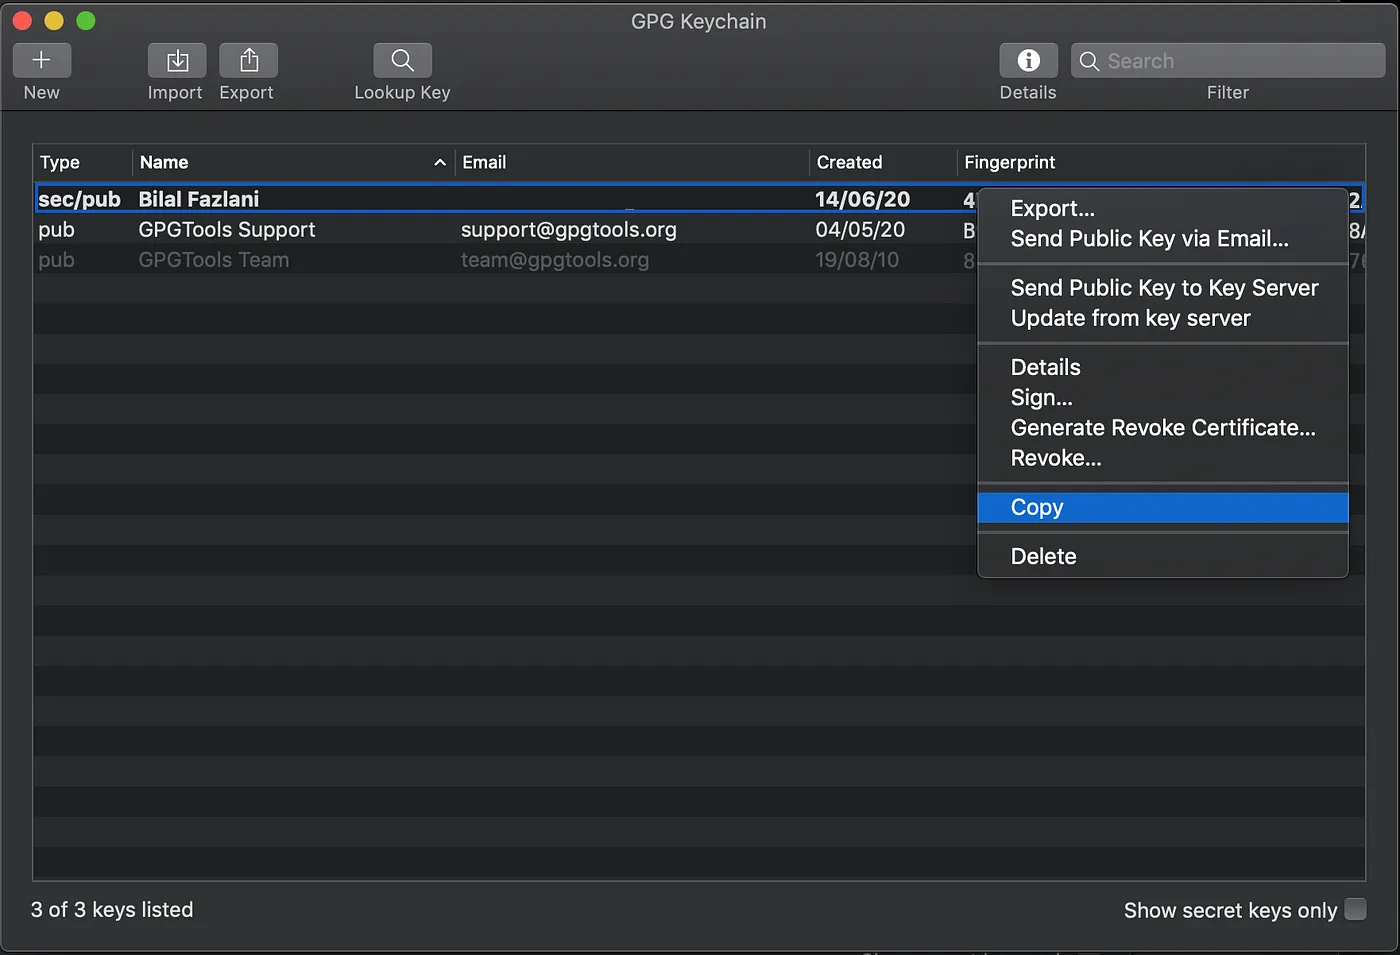Select Send Public Key via Email…
This screenshot has width=1400, height=955.
coord(1149,238)
